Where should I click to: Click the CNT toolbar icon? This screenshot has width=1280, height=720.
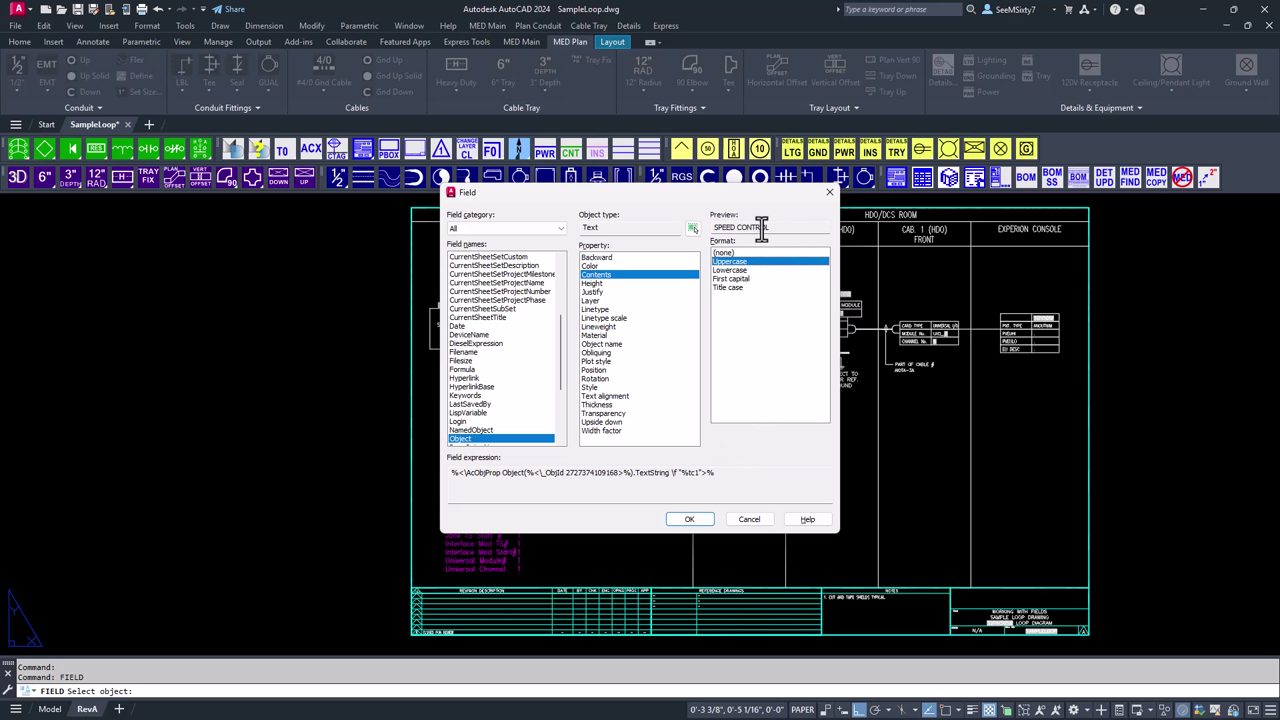[x=571, y=149]
